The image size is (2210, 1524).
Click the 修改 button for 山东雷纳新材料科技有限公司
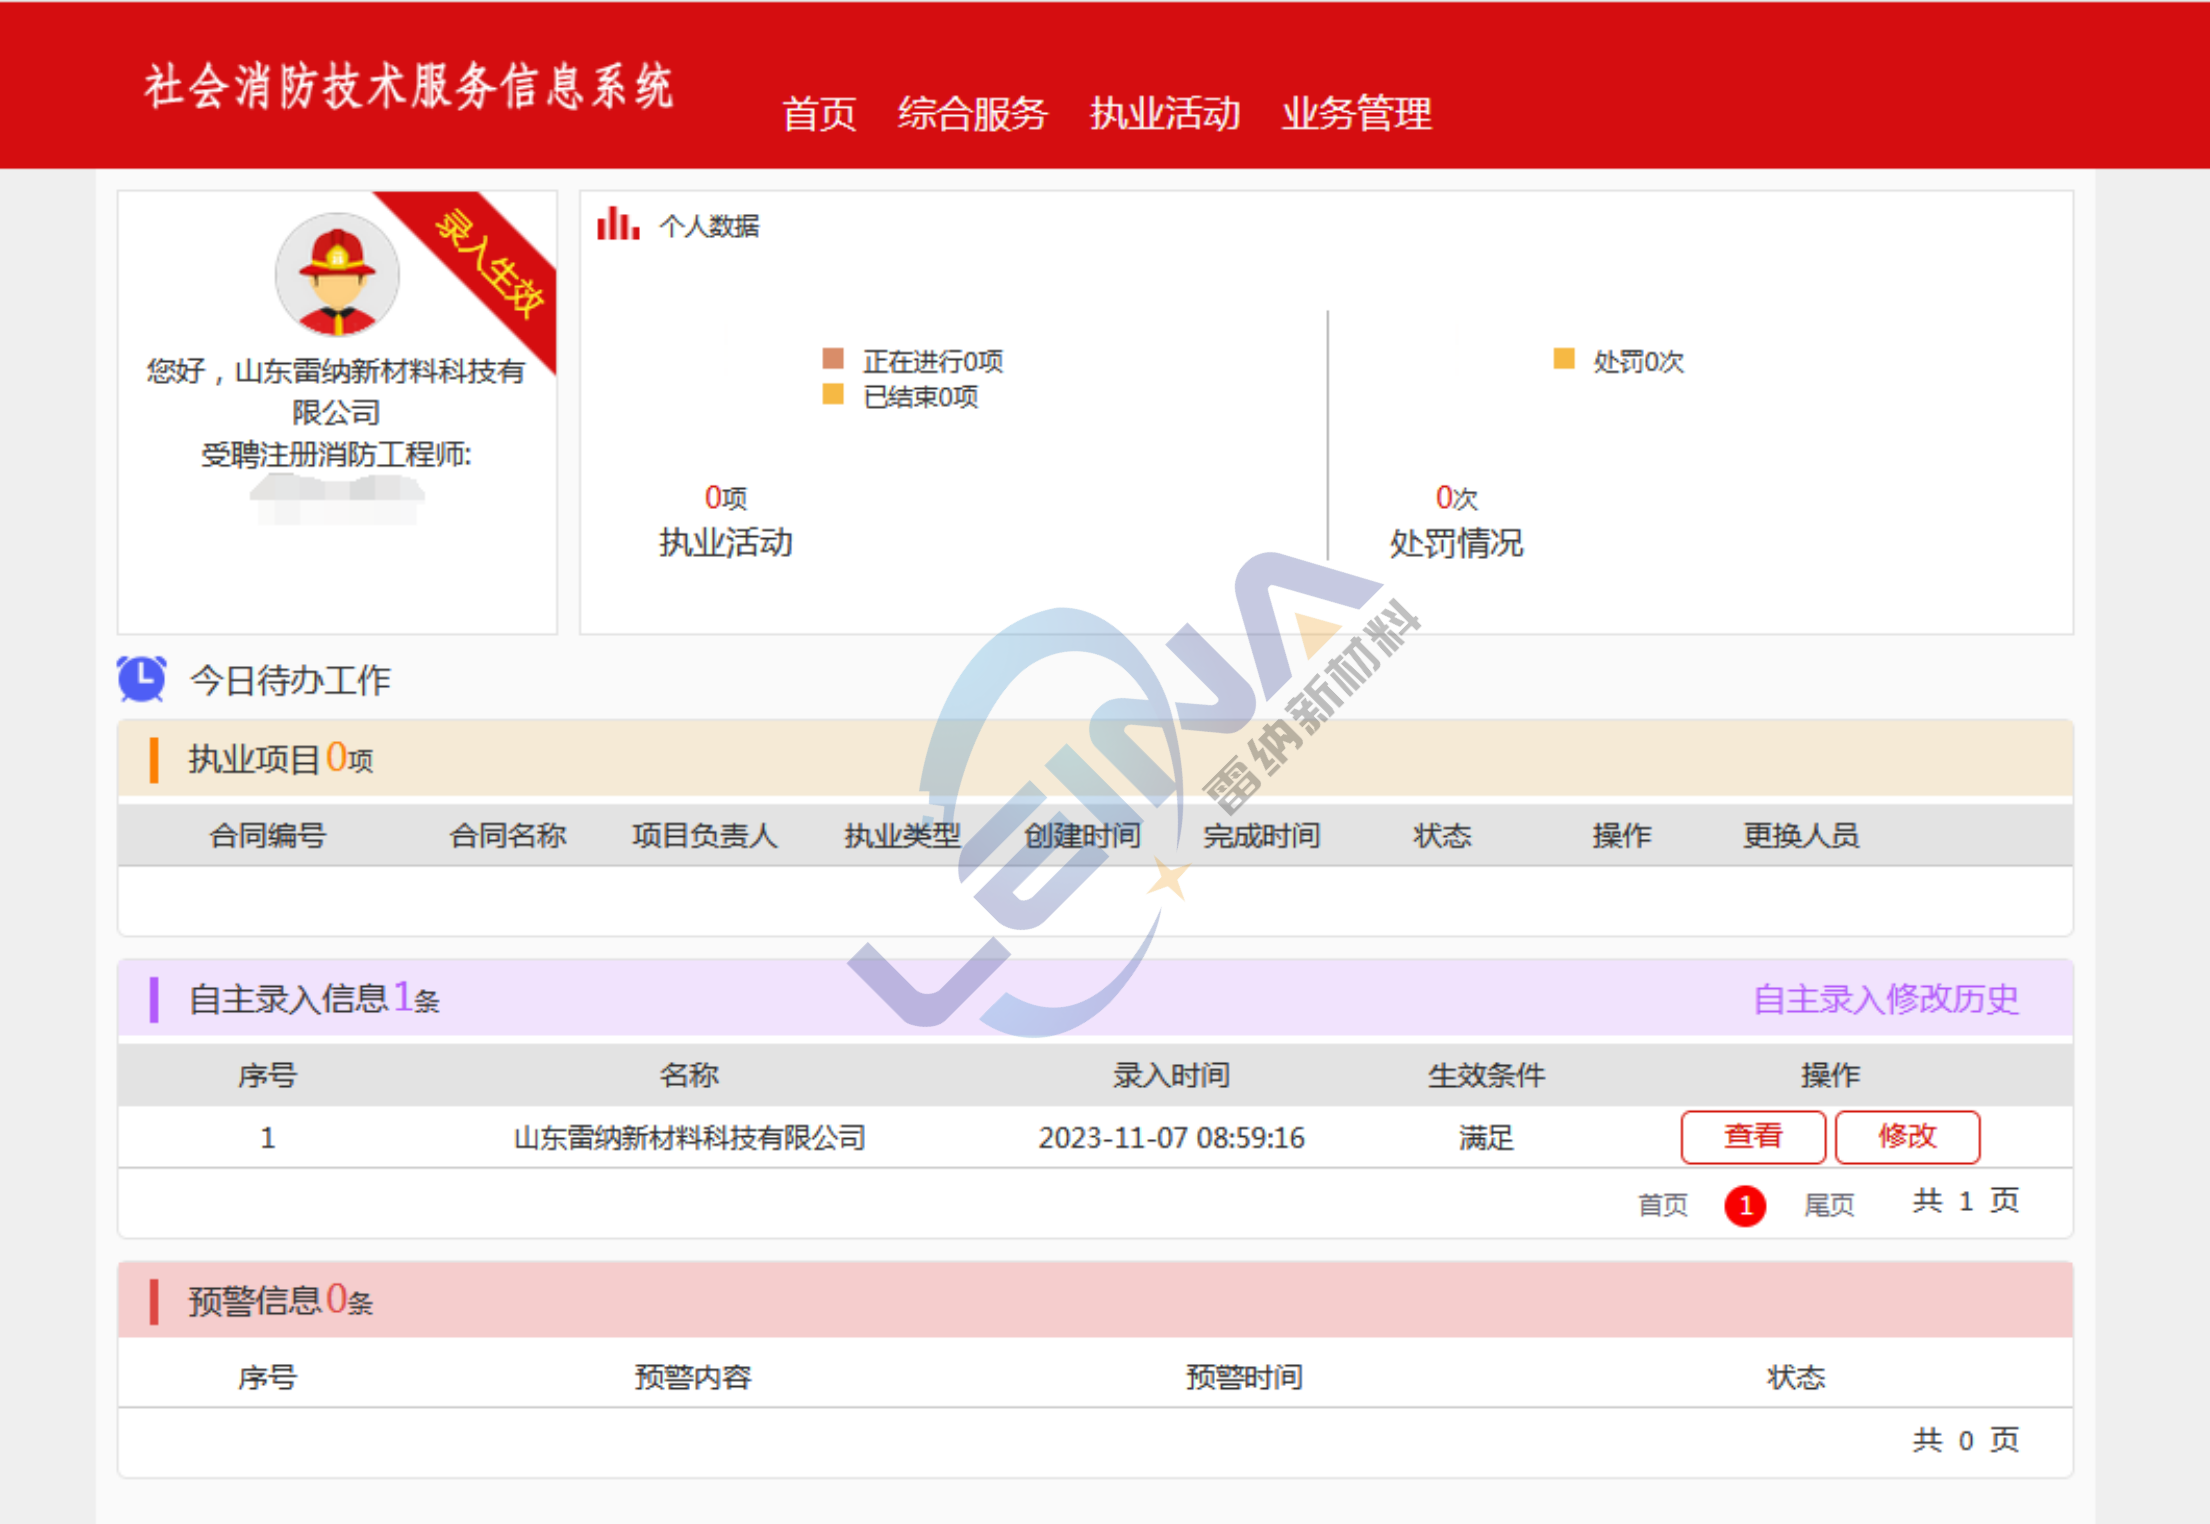click(1907, 1136)
